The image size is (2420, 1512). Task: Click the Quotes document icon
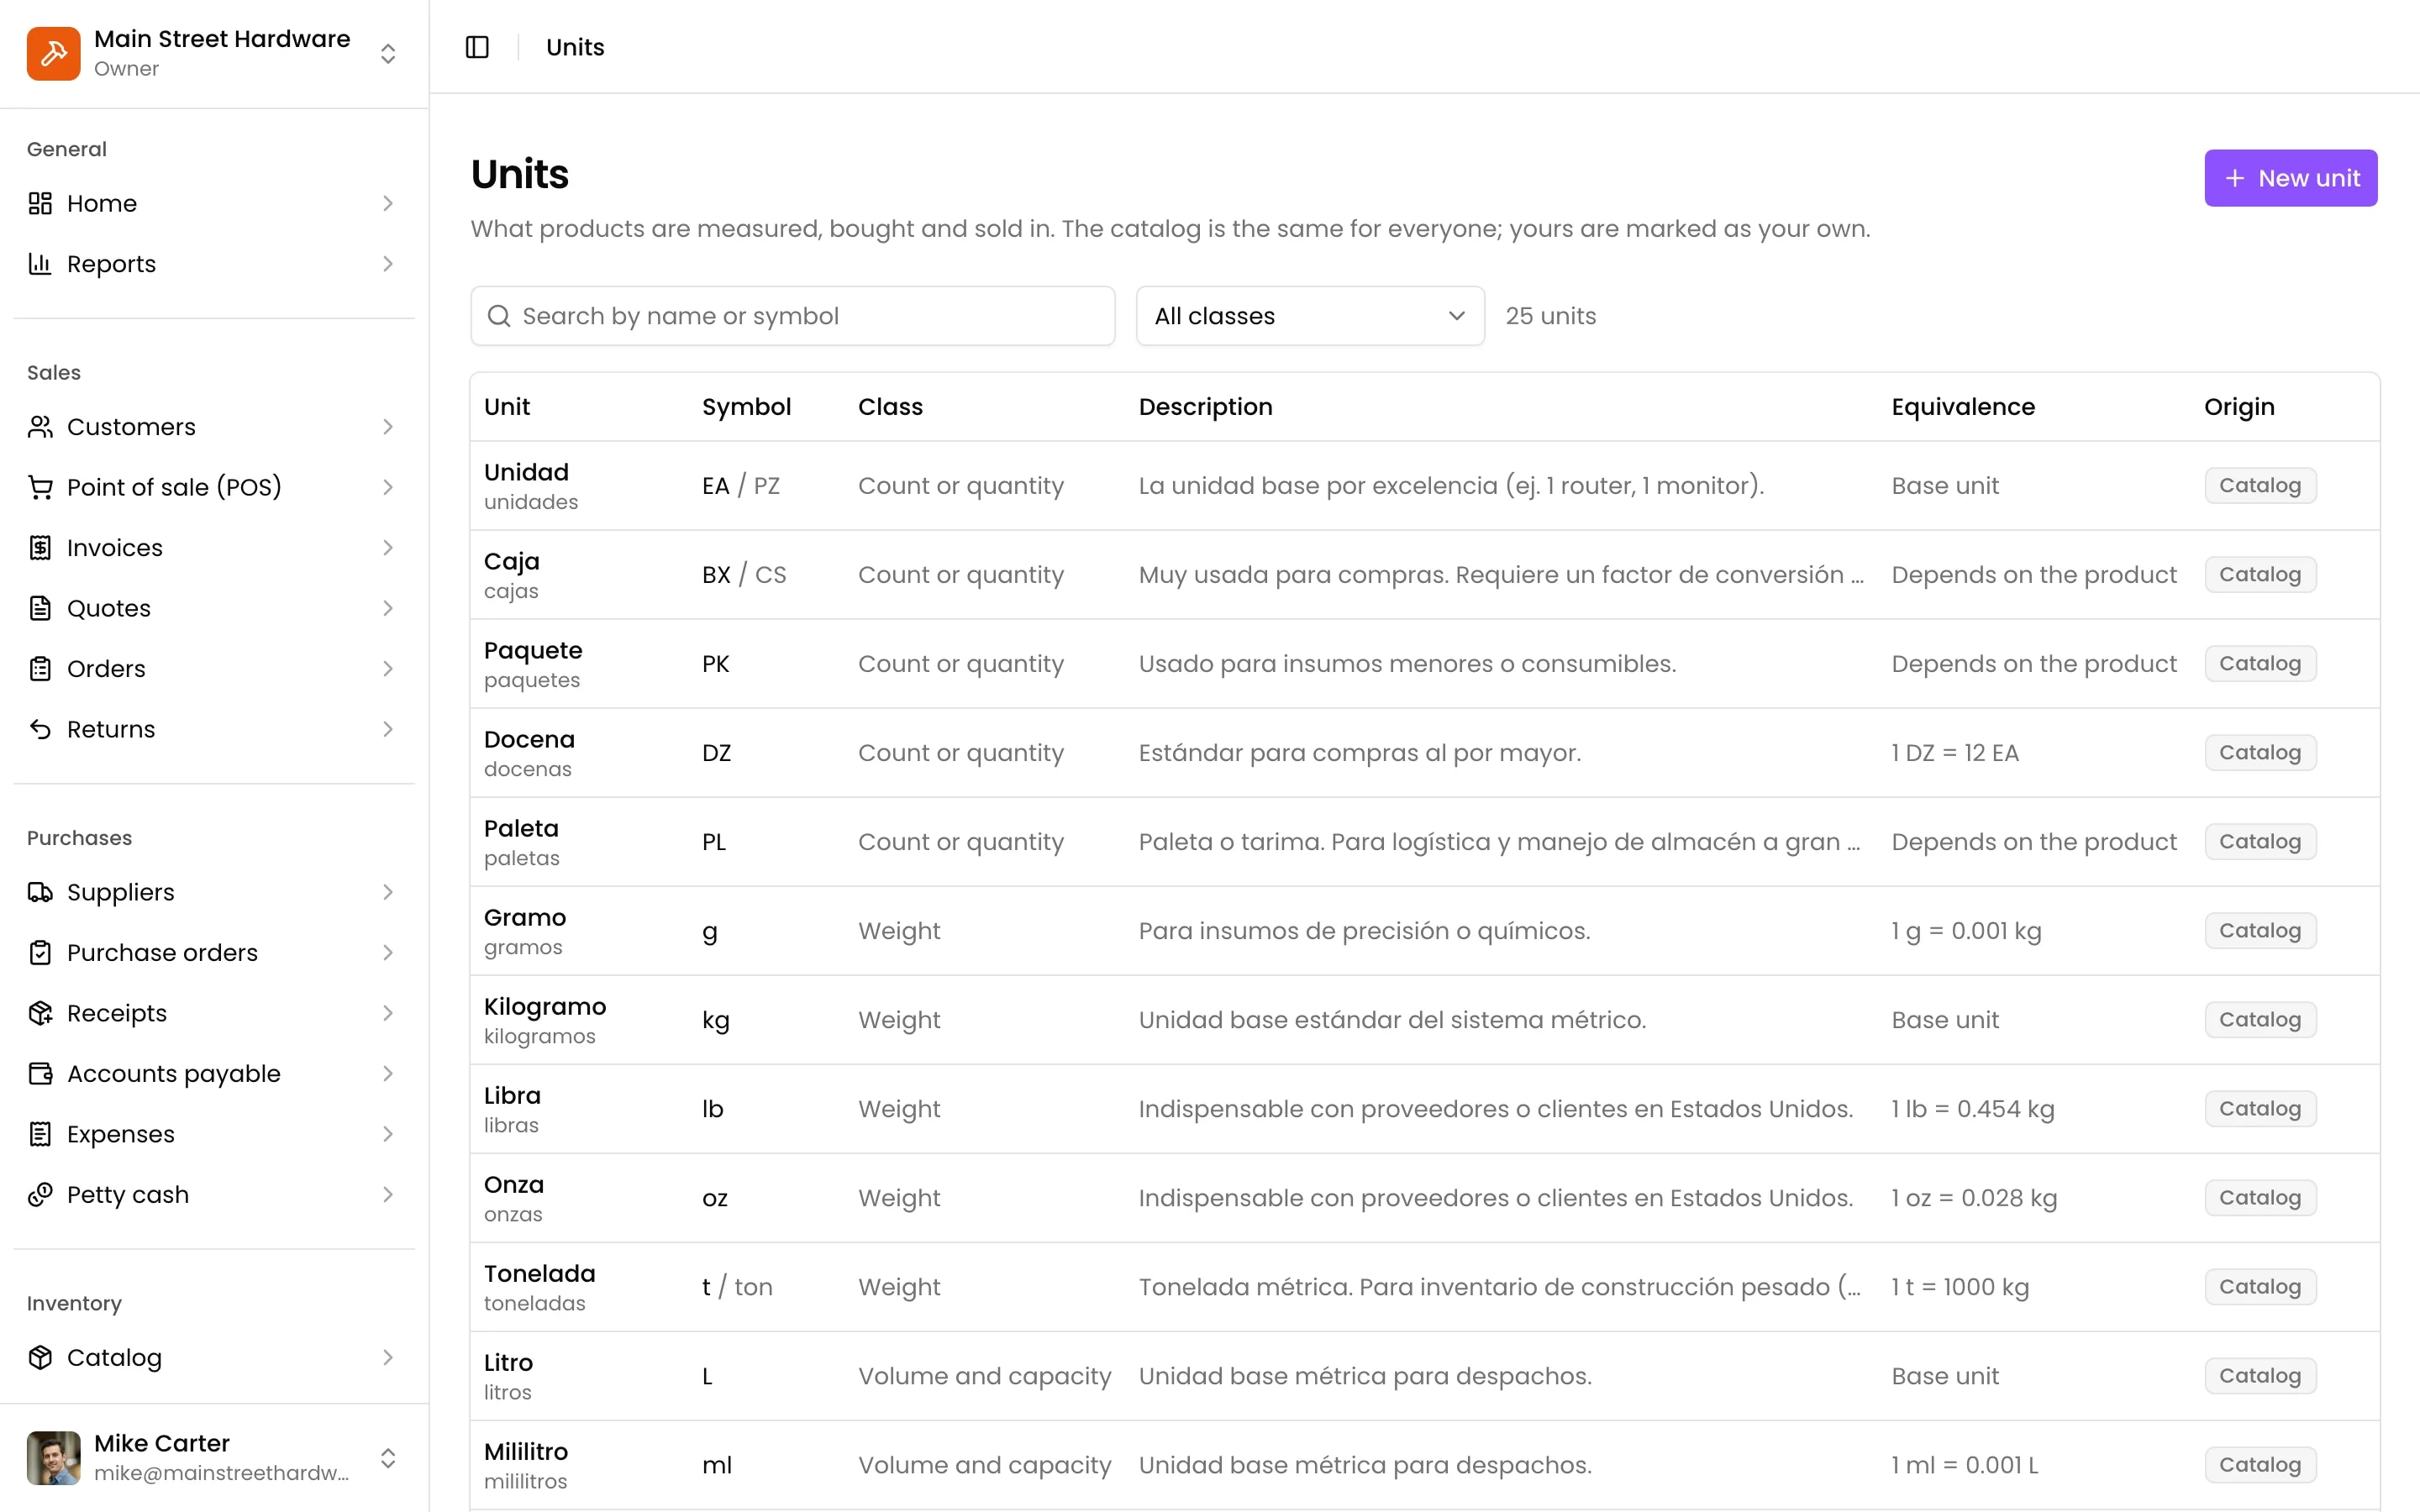coord(40,608)
